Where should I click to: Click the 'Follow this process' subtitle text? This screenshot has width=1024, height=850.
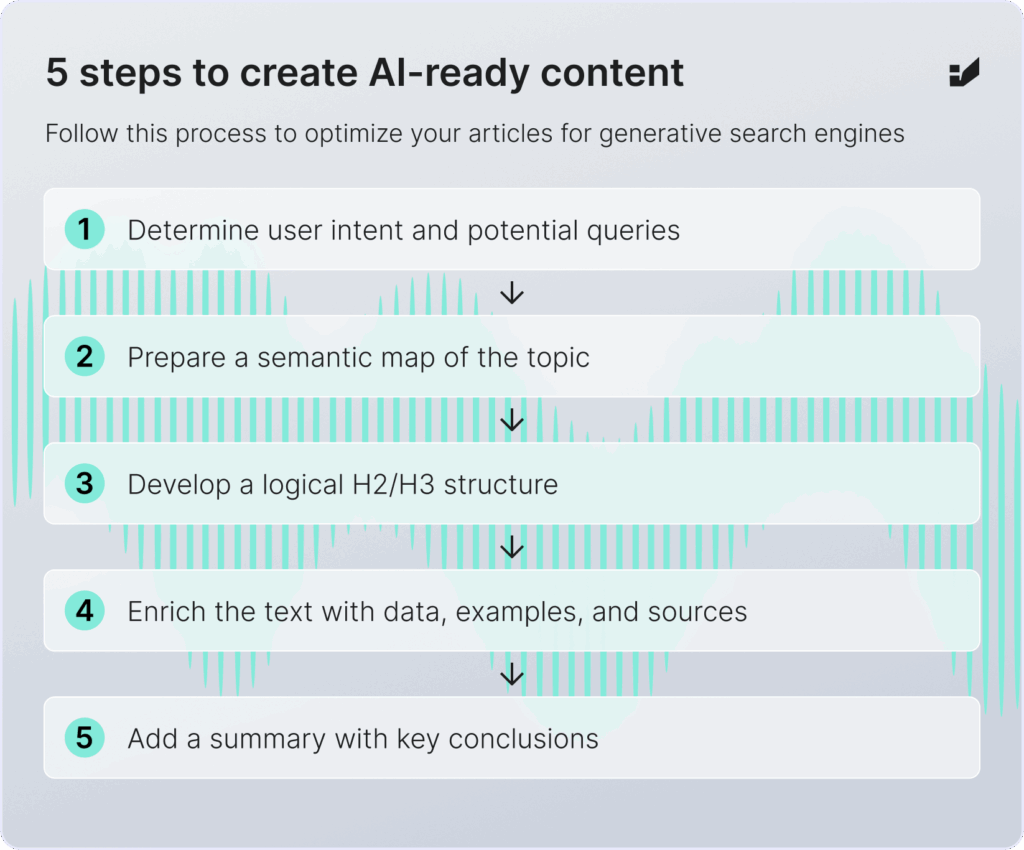474,133
